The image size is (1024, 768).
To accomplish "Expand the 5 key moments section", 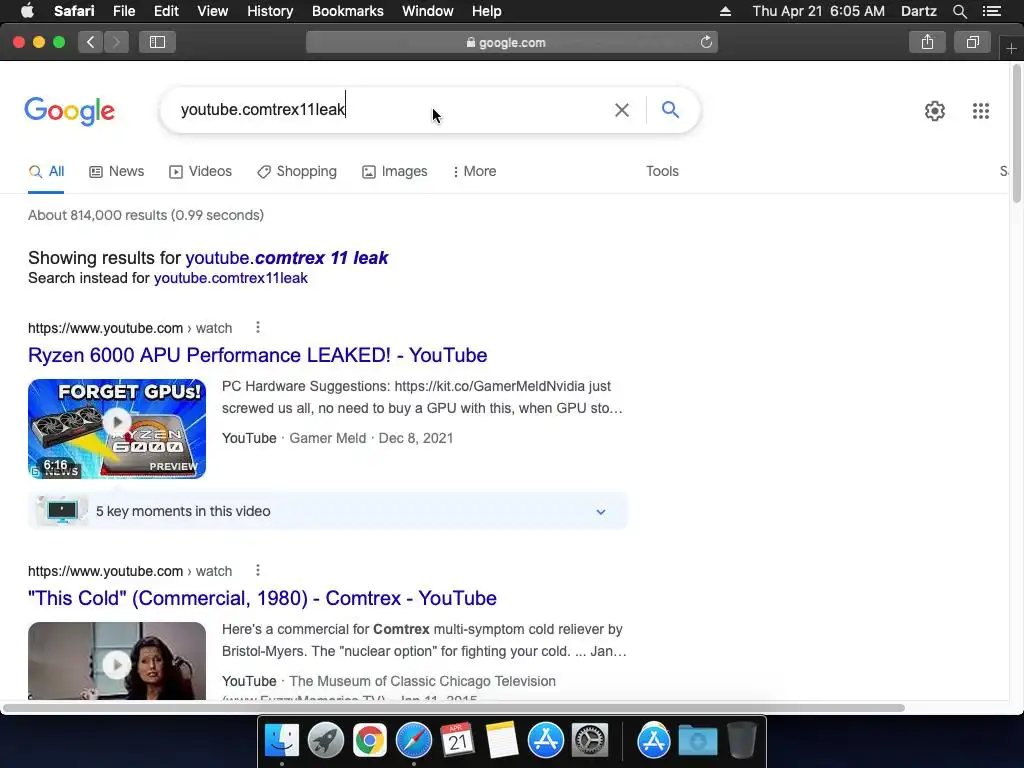I will click(328, 511).
